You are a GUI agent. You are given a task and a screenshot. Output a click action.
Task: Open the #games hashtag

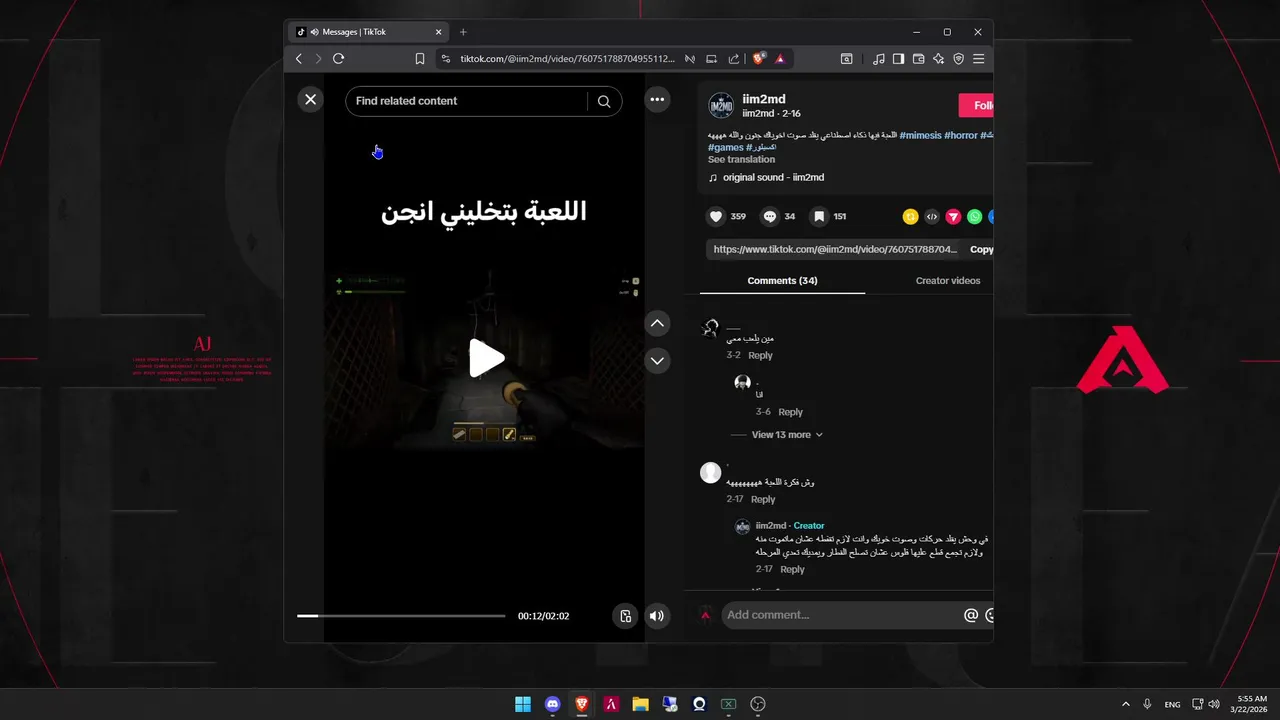point(726,148)
